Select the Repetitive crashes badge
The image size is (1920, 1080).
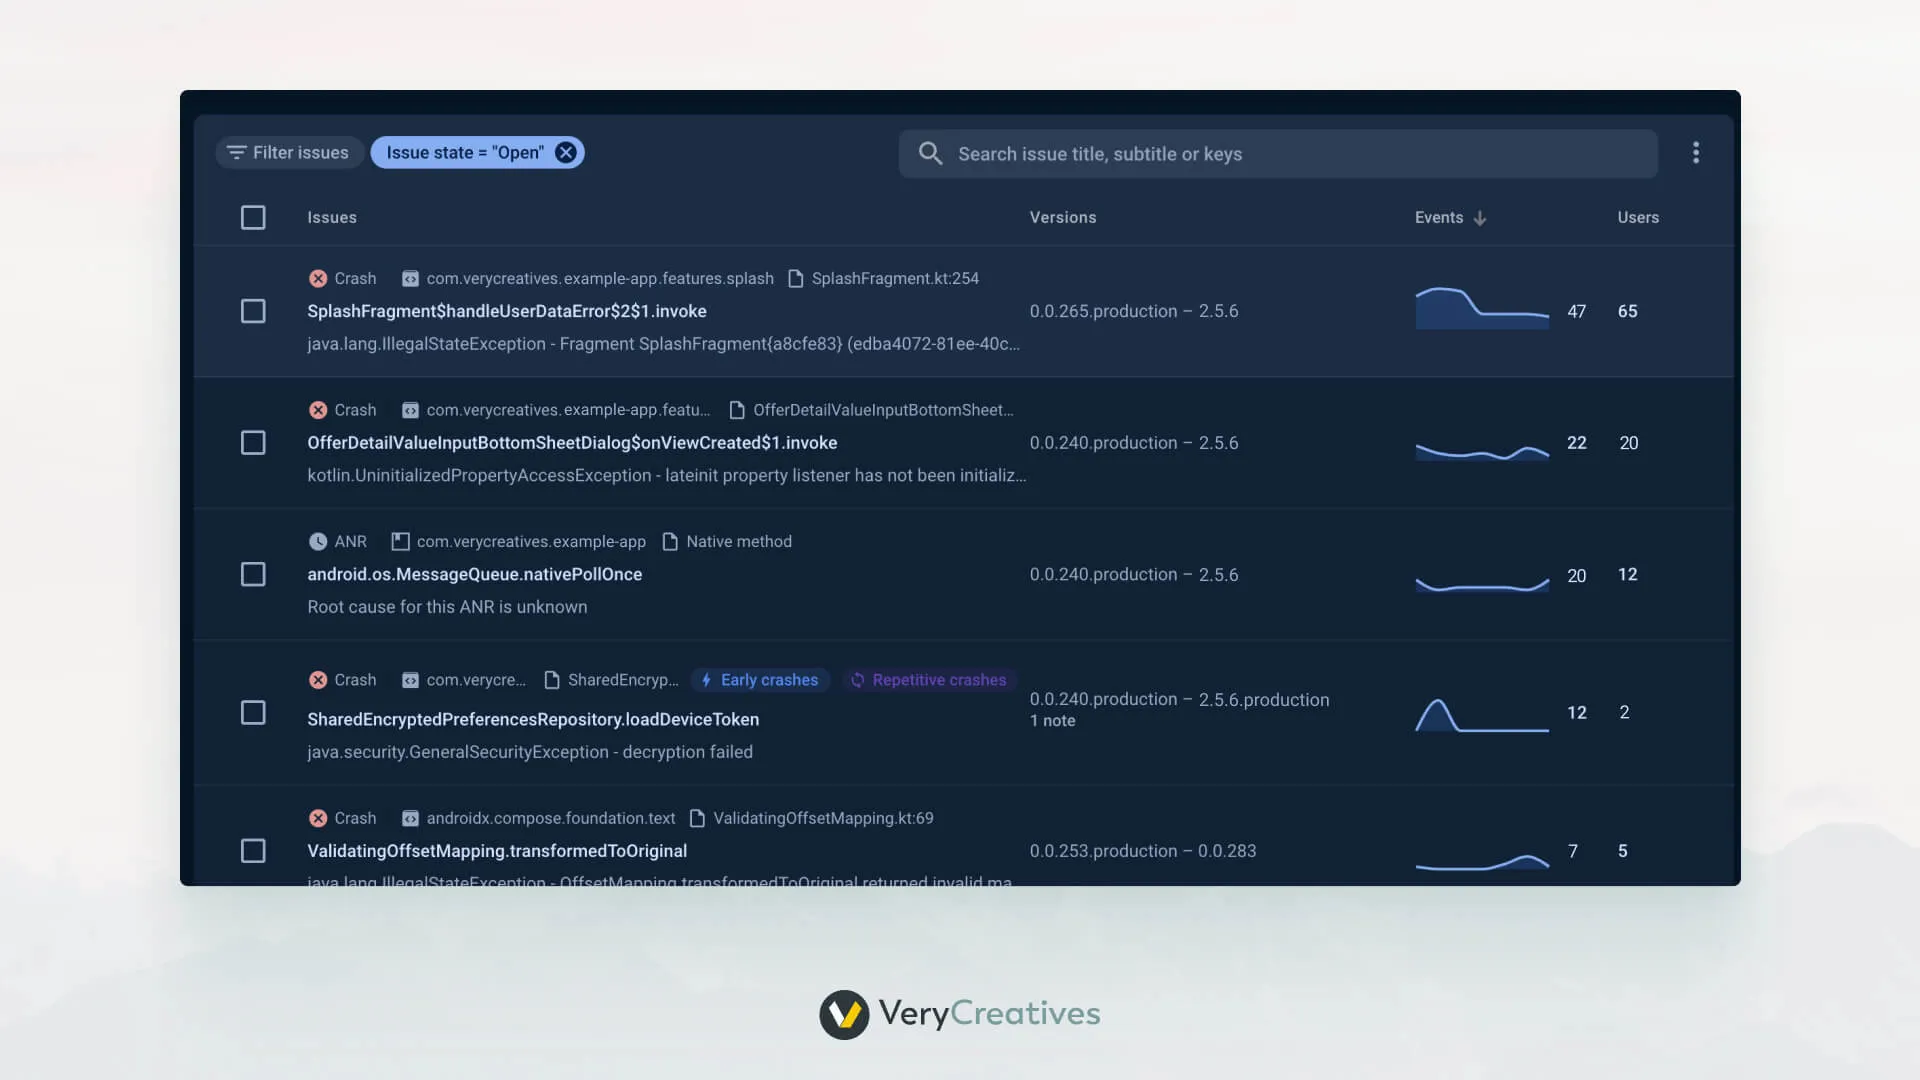(929, 680)
